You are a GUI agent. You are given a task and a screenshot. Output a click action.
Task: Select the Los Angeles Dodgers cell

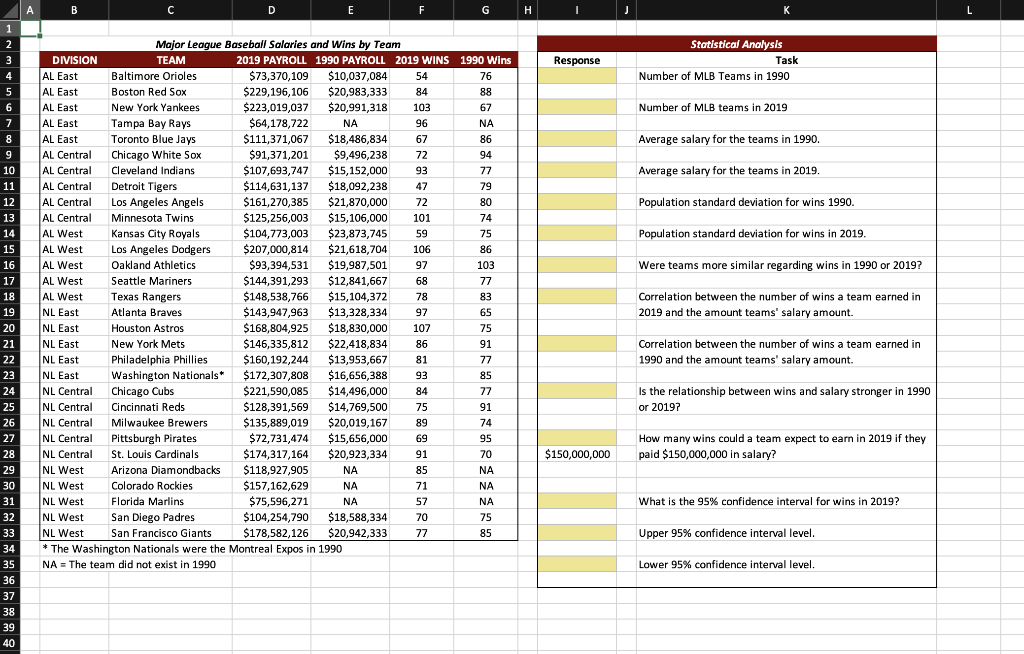[x=170, y=249]
